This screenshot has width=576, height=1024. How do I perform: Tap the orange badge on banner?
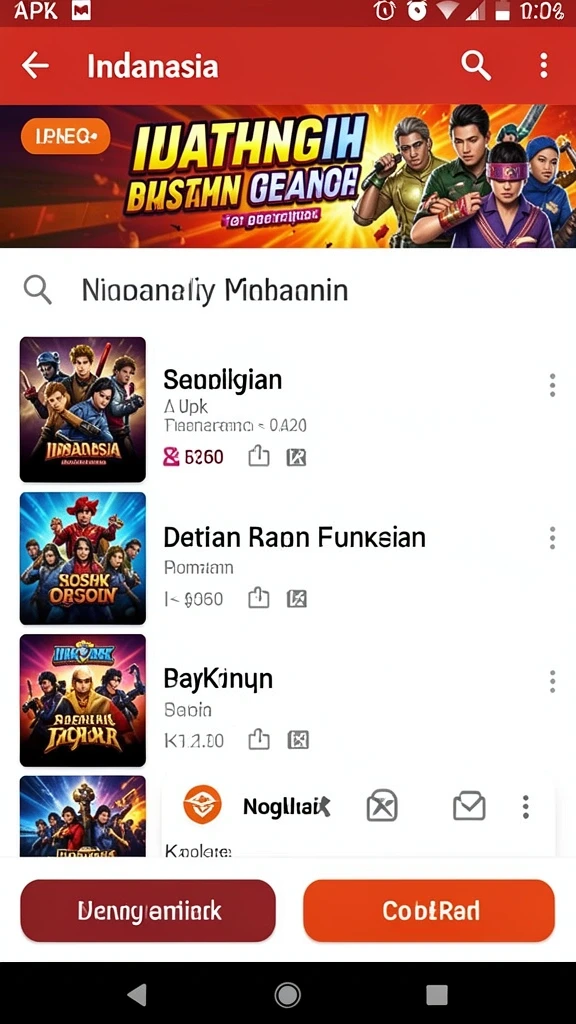point(65,136)
